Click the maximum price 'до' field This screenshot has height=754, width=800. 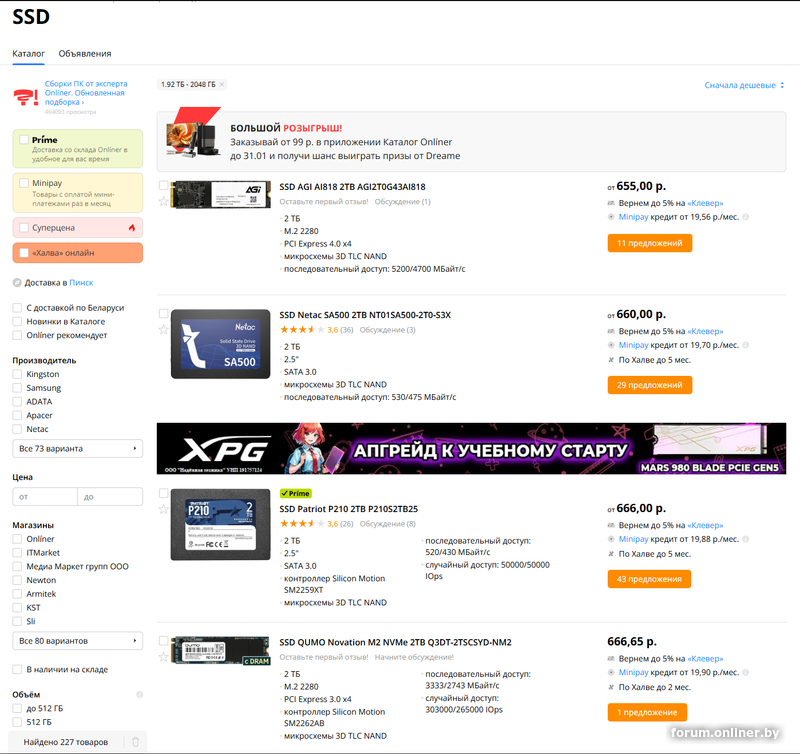pyautogui.click(x=110, y=496)
